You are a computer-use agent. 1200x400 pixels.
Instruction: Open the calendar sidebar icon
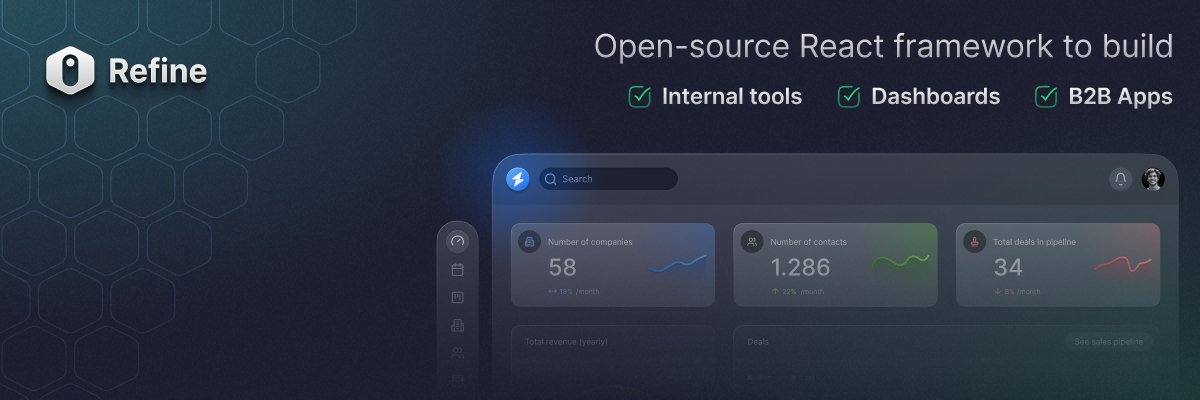point(458,270)
